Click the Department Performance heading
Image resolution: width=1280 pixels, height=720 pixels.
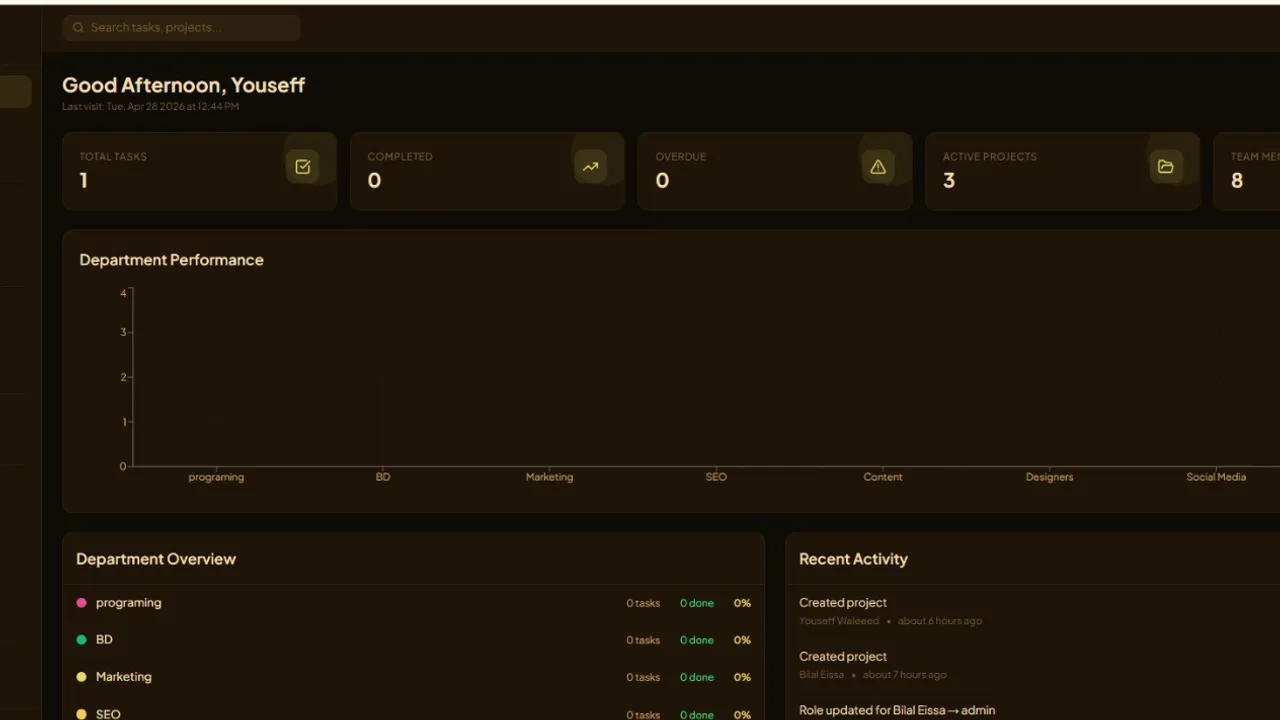coord(171,260)
